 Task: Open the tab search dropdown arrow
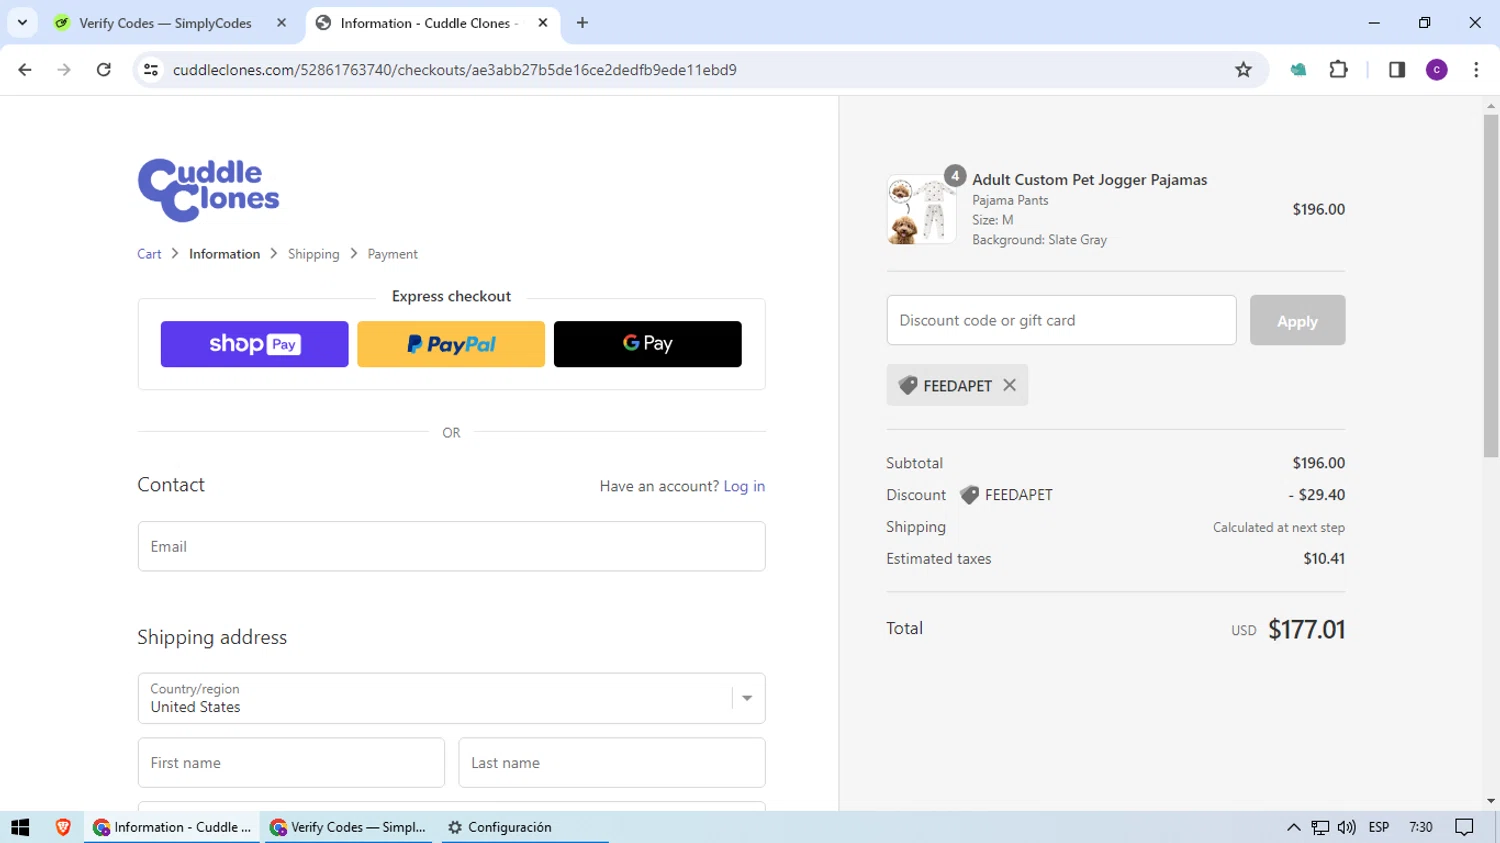(22, 23)
